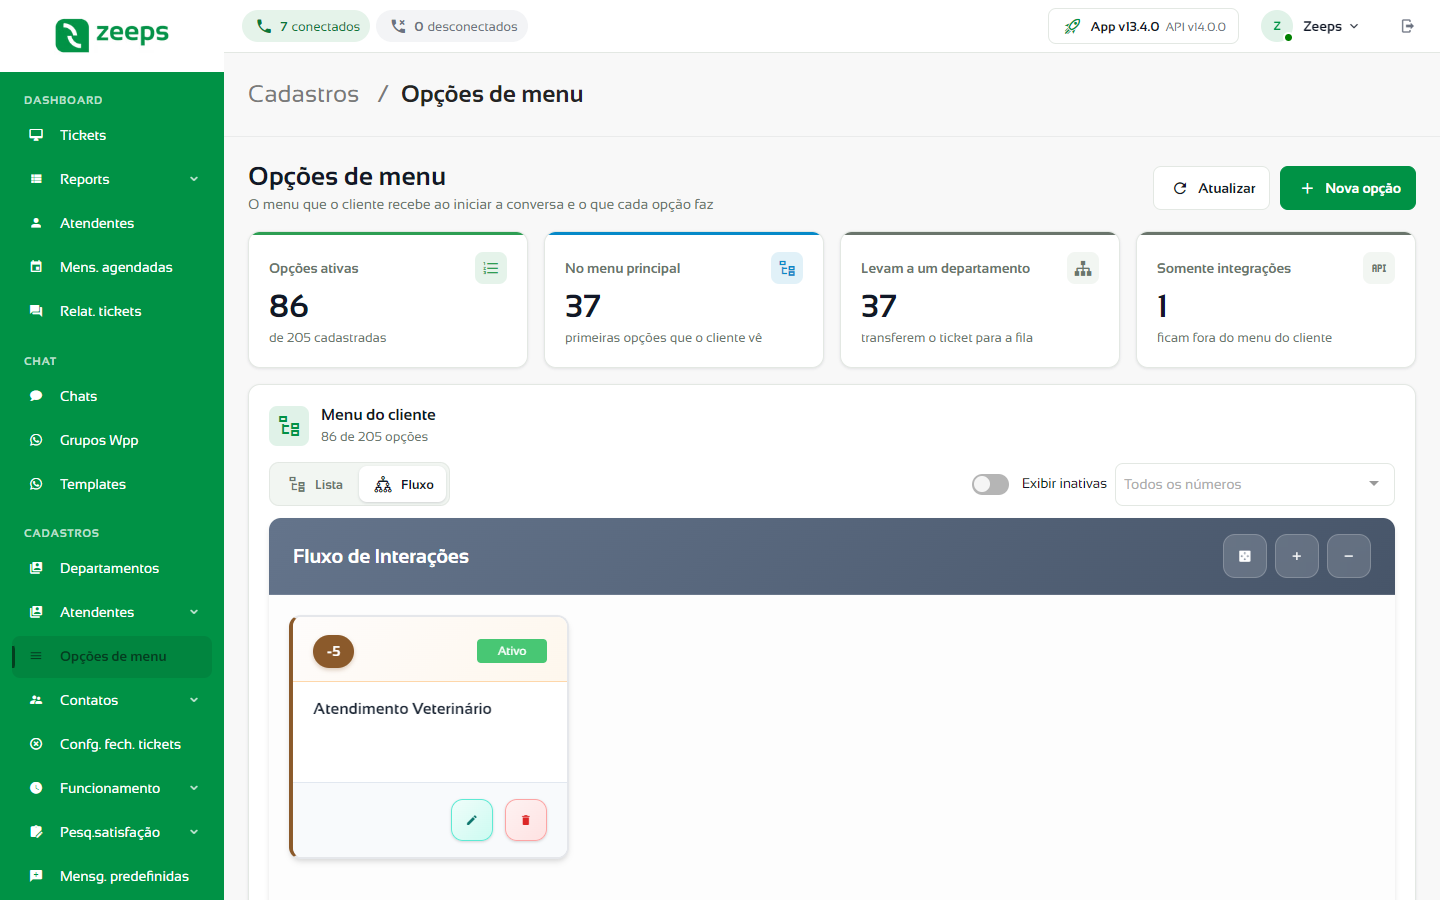The width and height of the screenshot is (1440, 900).
Task: Open Opções de menu sidebar item
Action: pyautogui.click(x=112, y=656)
